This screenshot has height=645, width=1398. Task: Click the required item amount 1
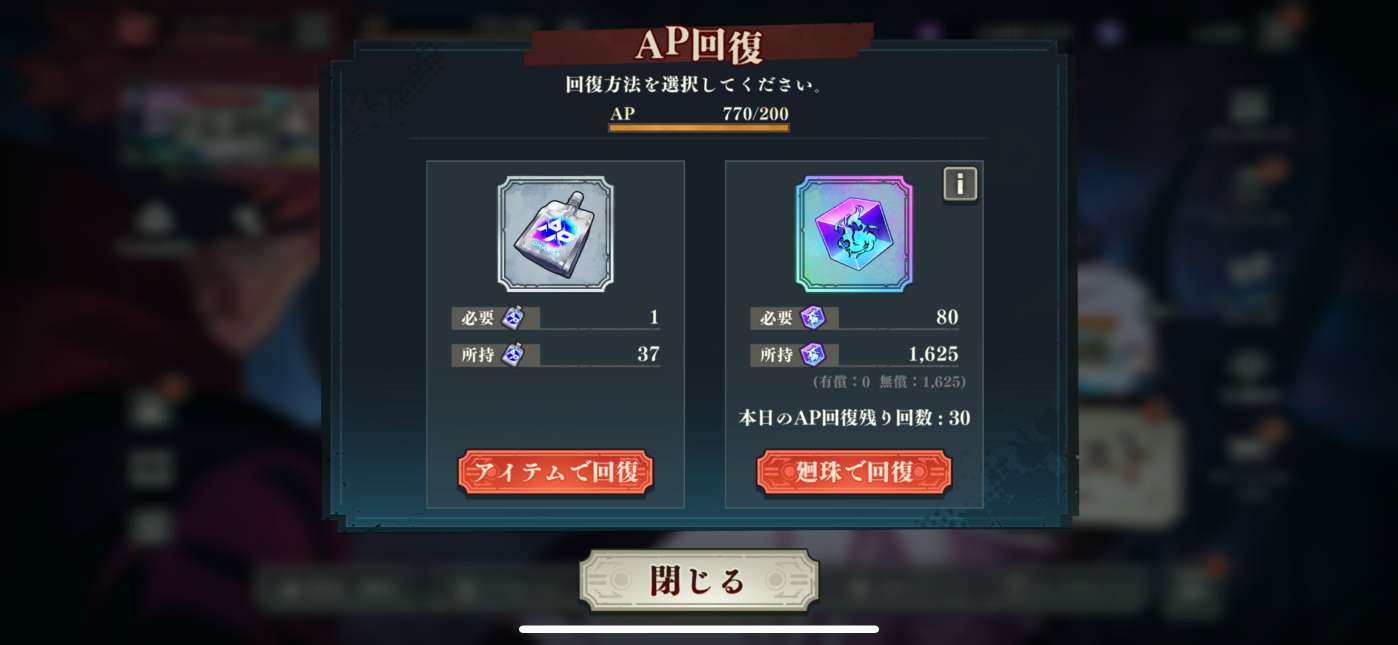coord(654,318)
